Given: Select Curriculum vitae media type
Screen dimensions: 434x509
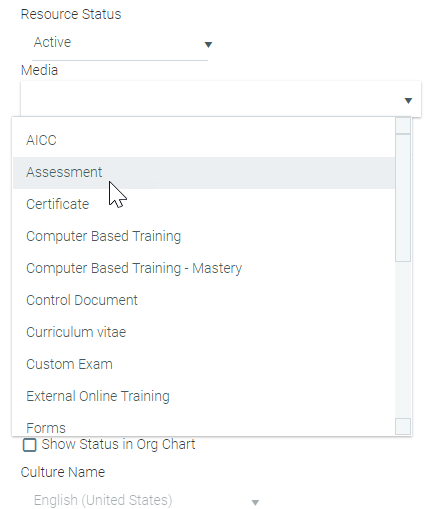Looking at the screenshot, I should [204, 332].
